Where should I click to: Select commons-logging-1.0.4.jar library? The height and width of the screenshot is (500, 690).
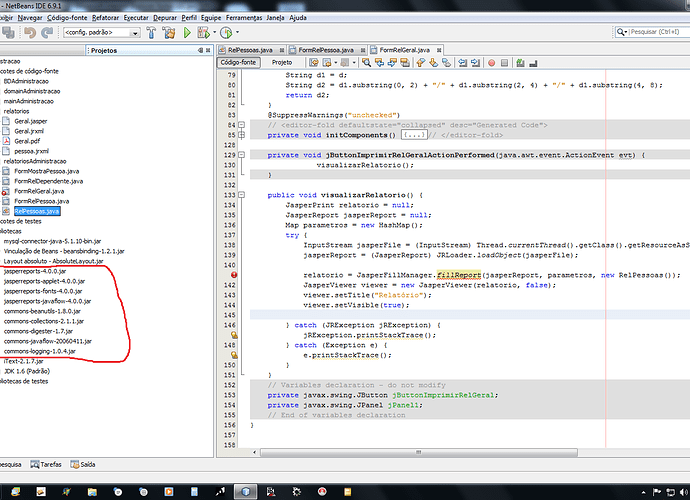point(40,351)
